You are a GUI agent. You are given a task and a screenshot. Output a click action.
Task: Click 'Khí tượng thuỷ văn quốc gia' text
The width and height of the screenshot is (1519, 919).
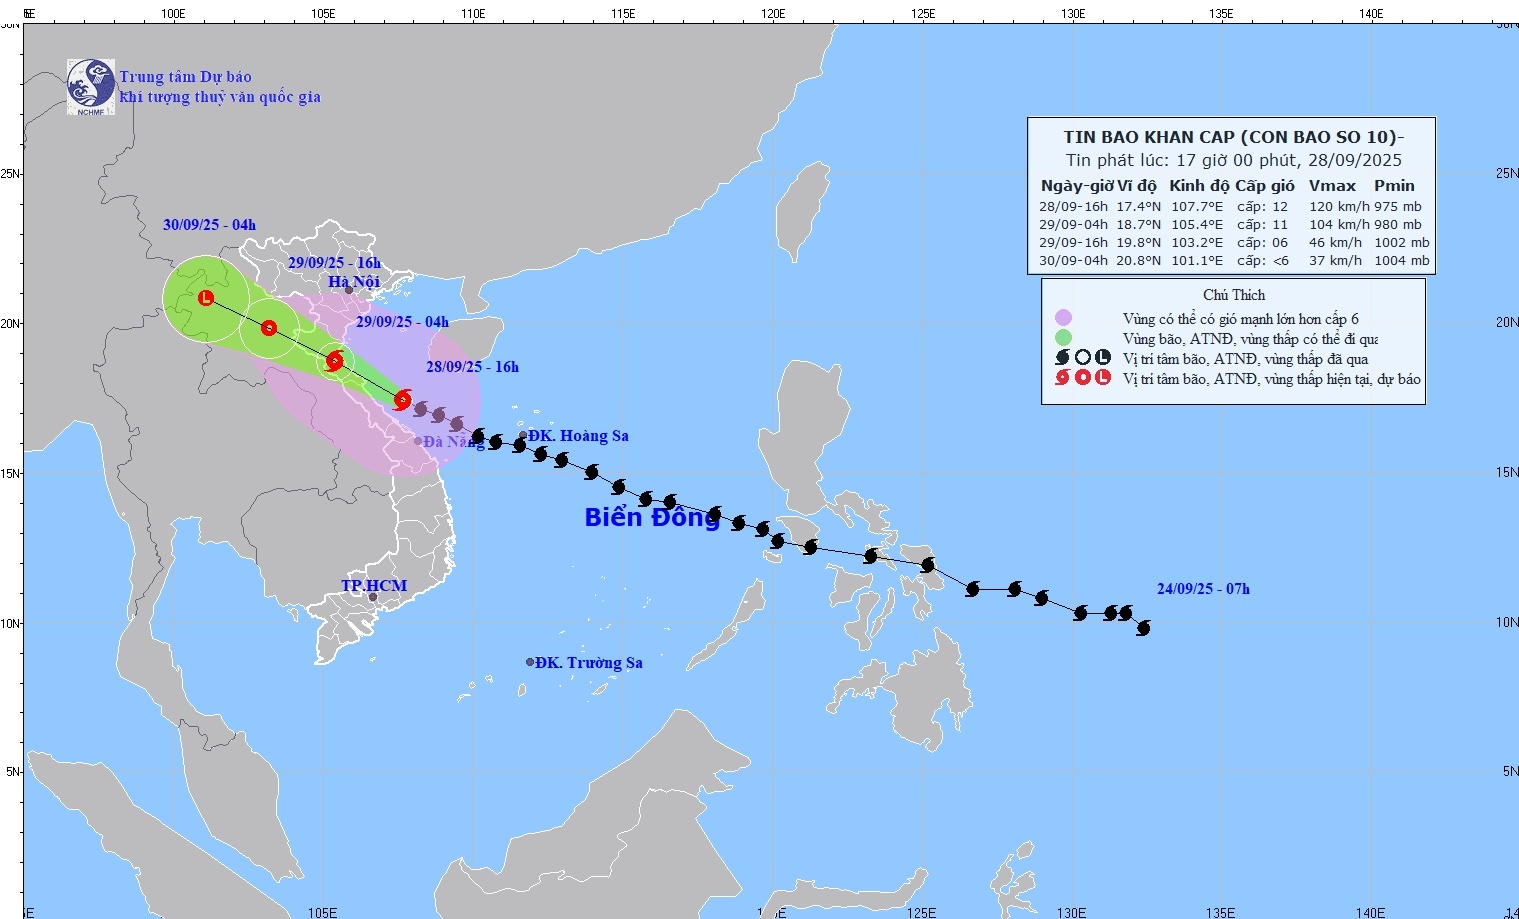220,97
